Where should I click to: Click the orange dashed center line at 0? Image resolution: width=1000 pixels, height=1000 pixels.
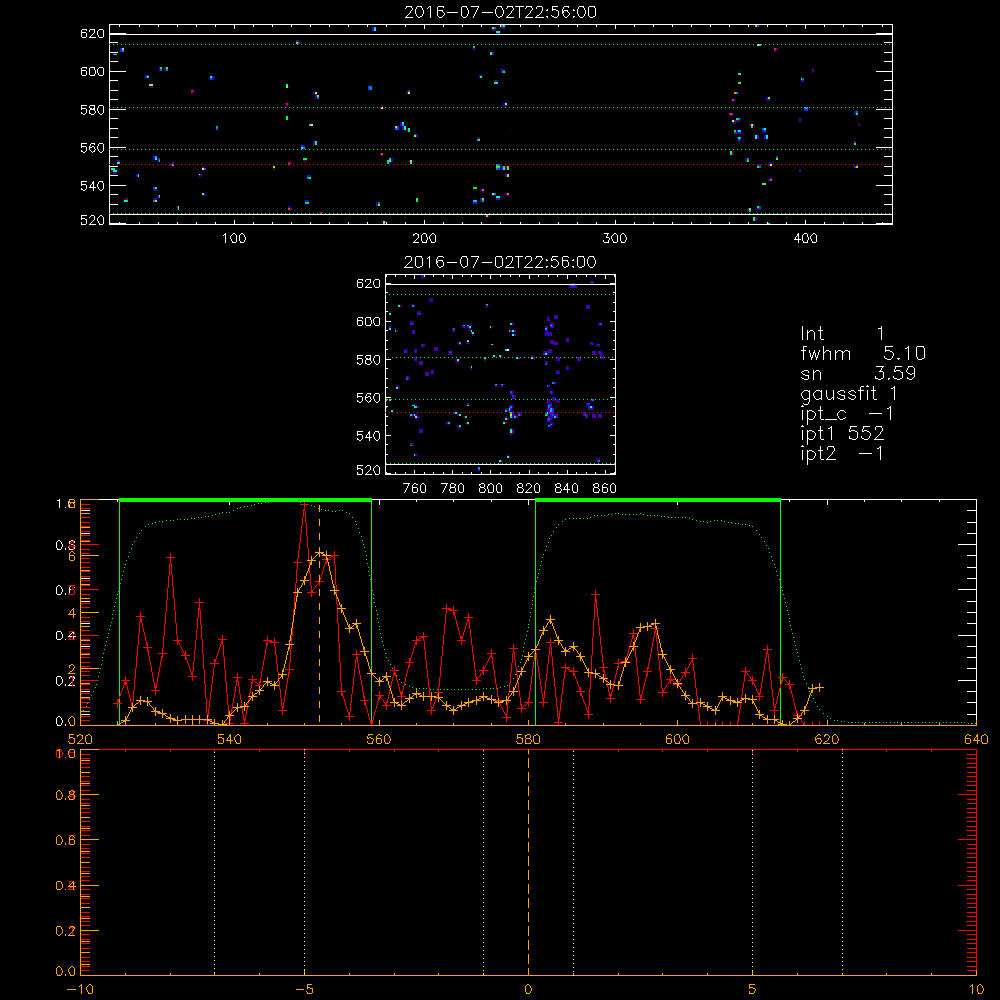[528, 861]
